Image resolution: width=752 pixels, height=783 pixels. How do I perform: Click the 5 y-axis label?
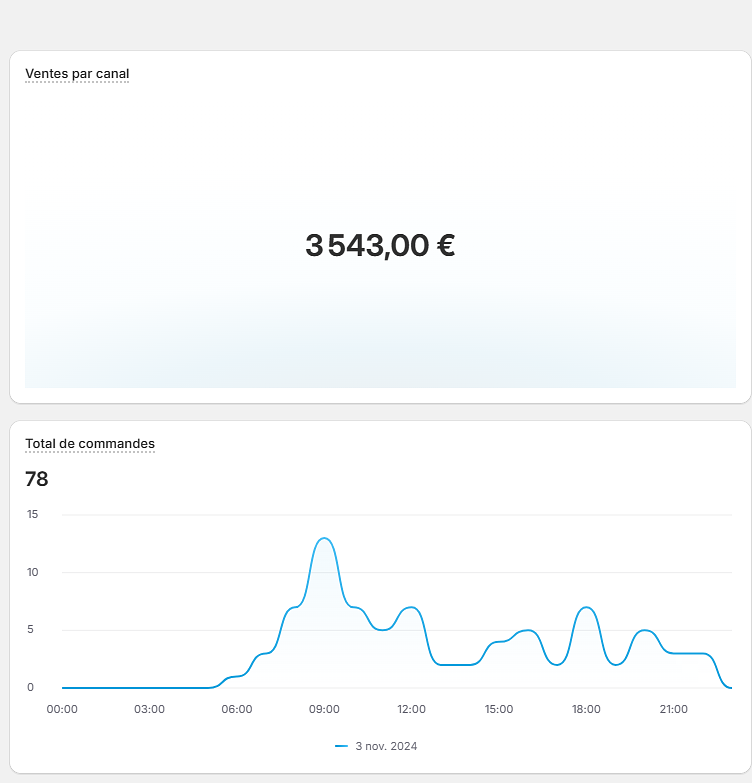point(31,630)
